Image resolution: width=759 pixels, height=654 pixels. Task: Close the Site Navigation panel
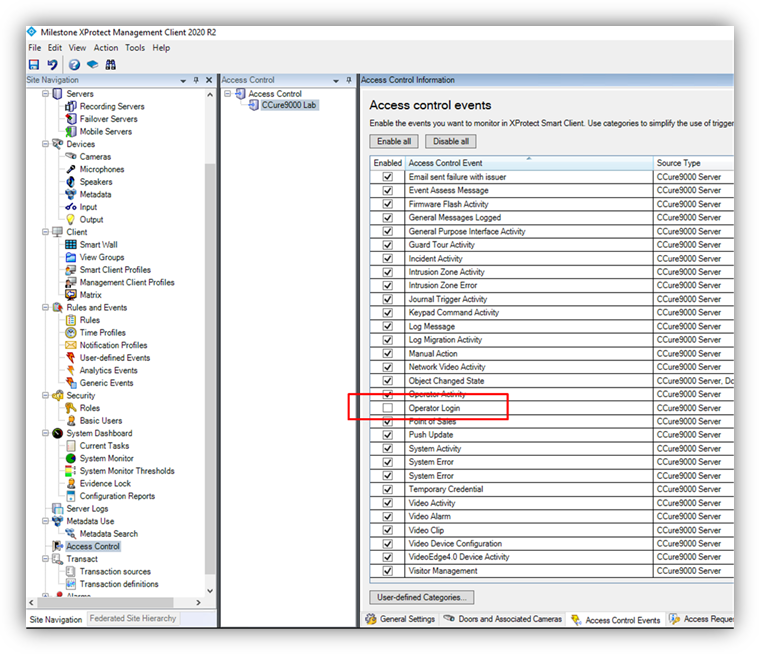pos(209,80)
